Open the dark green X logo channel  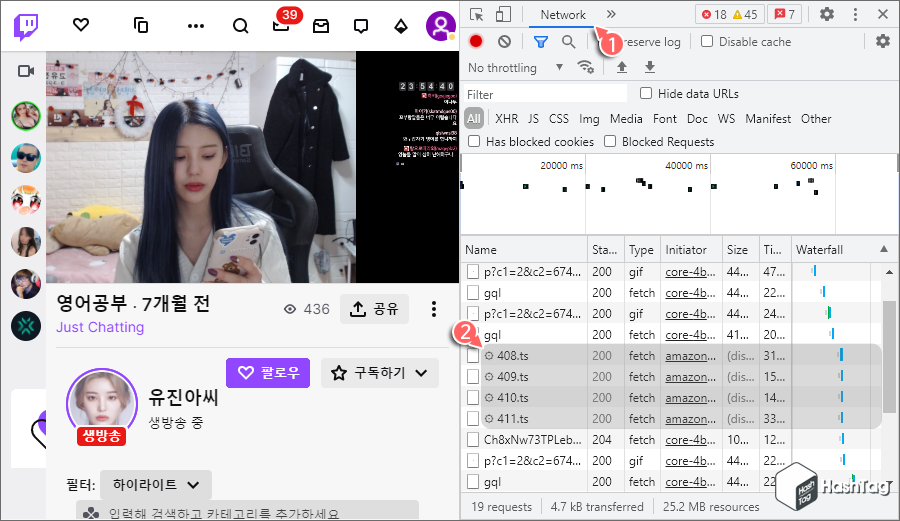(x=26, y=326)
